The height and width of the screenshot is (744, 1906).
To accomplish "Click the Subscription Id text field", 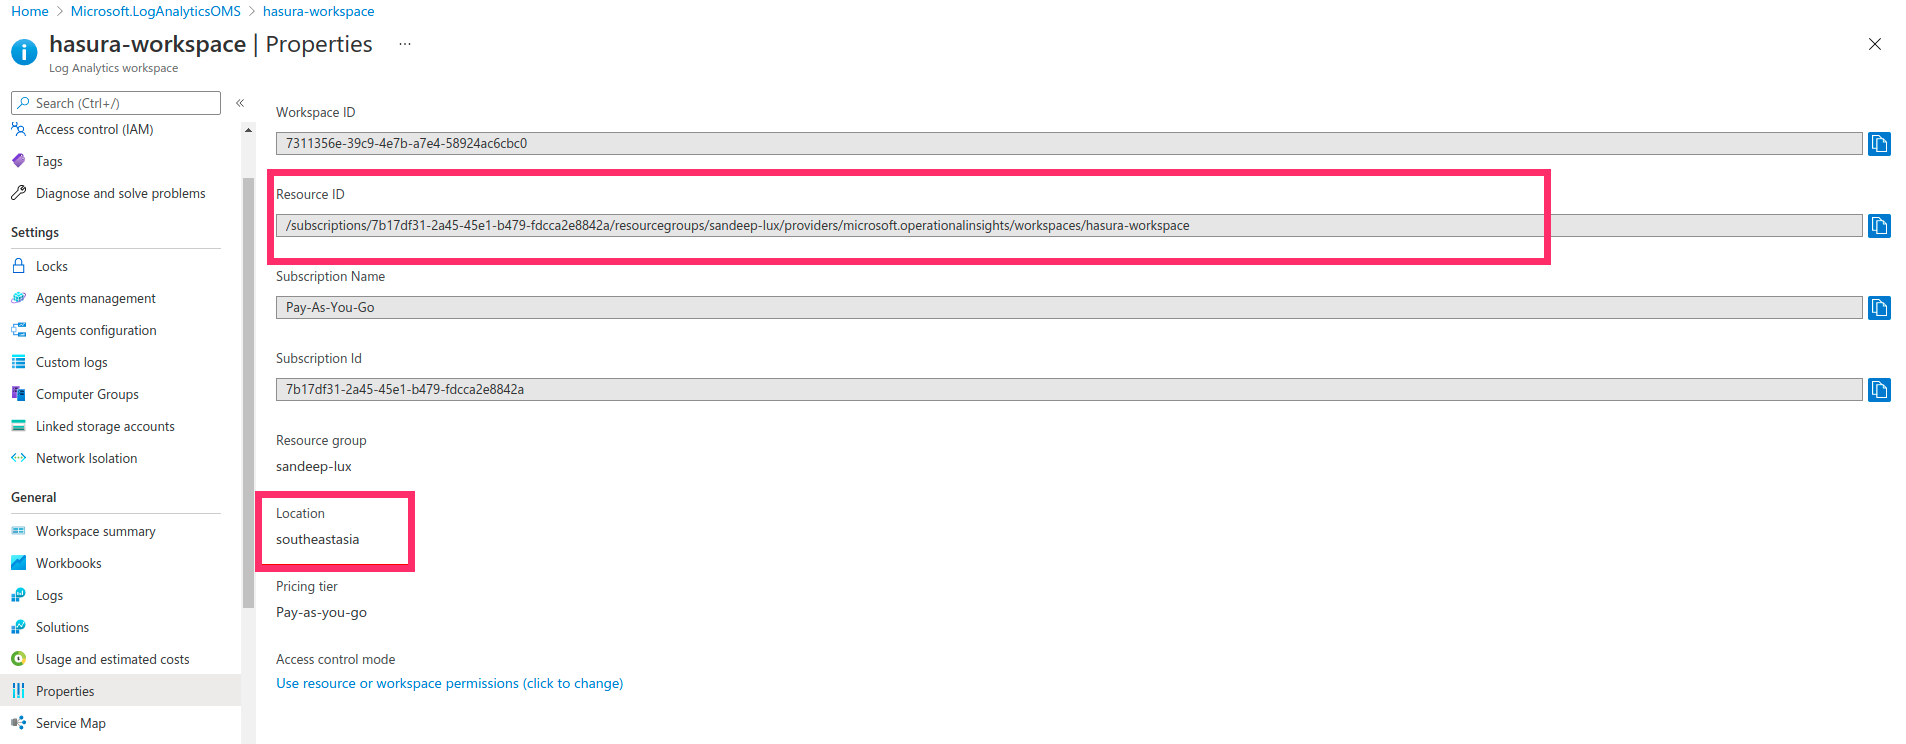I will 1069,389.
